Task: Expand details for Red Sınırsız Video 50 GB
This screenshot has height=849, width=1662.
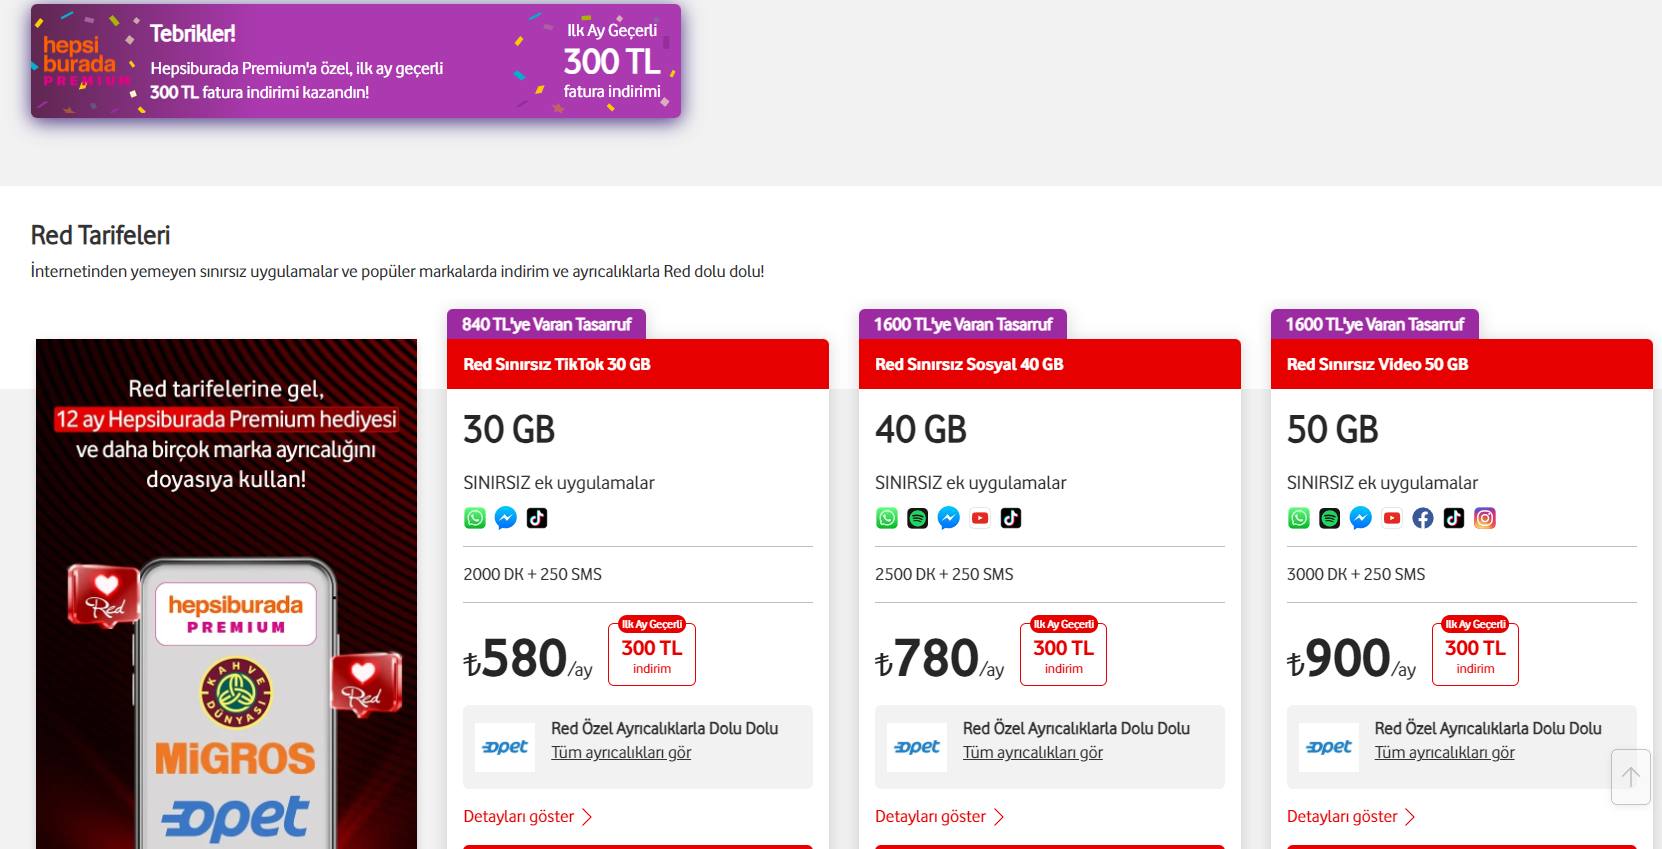Action: pos(1352,817)
